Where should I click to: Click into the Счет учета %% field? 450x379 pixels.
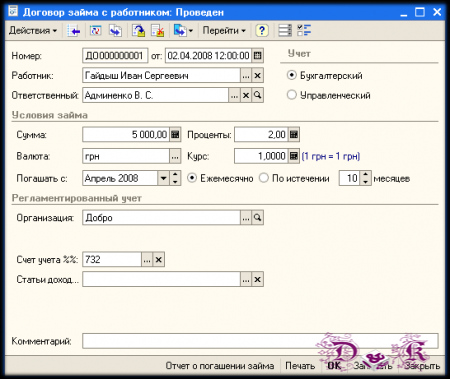pos(112,259)
